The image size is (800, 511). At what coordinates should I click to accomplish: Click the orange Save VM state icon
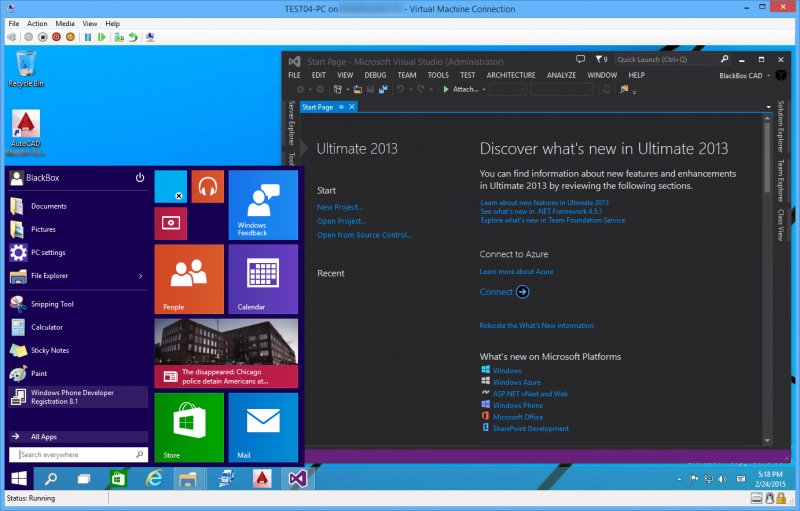coord(70,37)
